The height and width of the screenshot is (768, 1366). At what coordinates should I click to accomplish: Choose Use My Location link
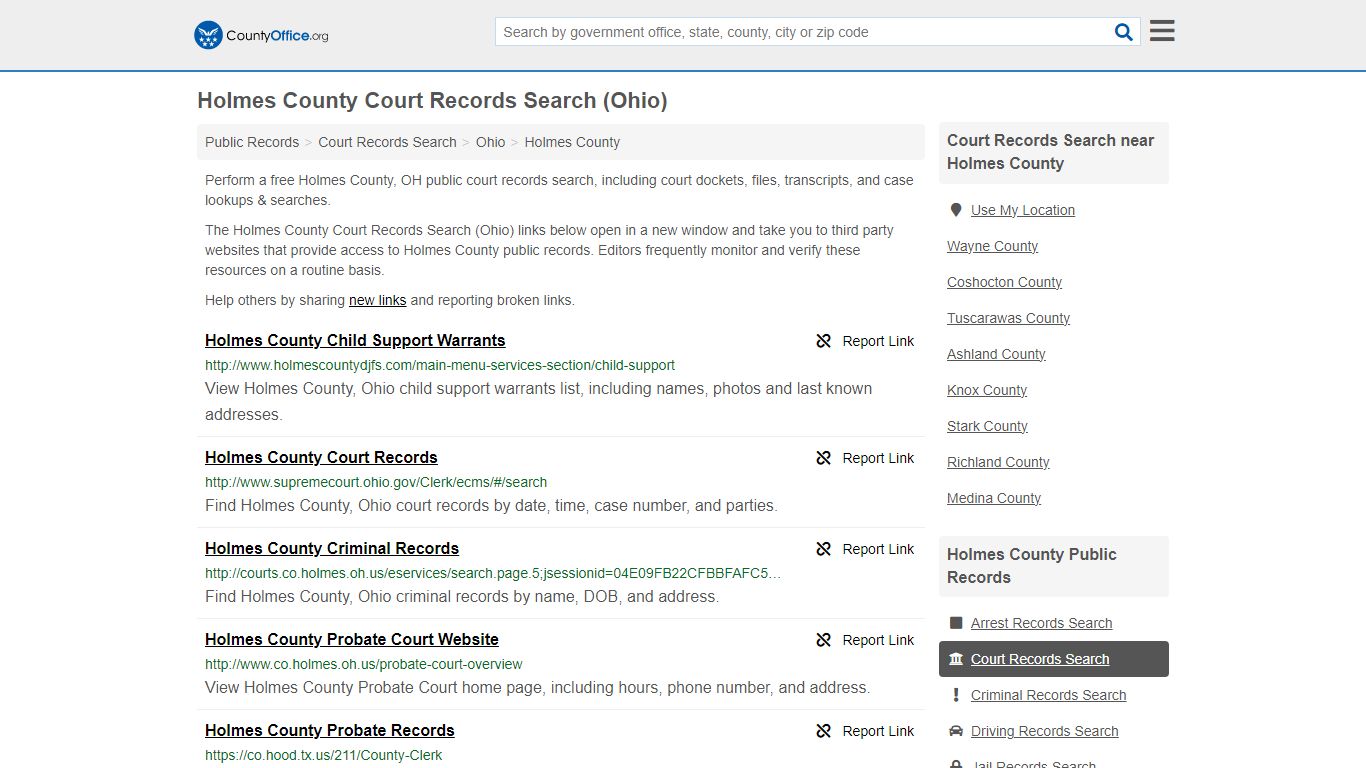tap(1023, 210)
